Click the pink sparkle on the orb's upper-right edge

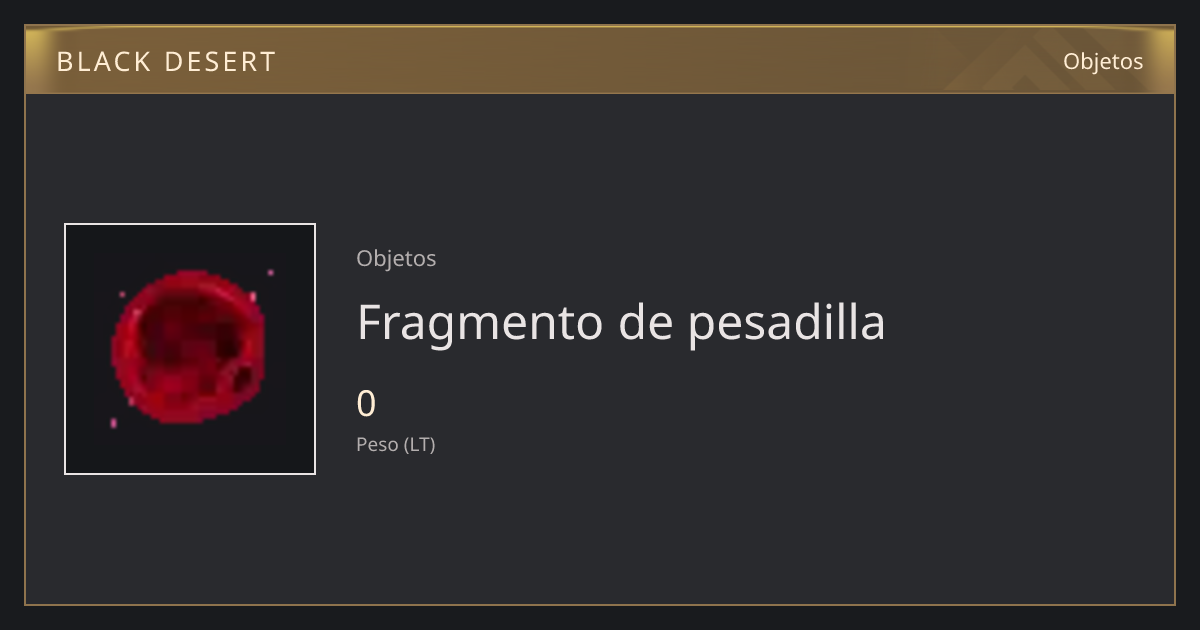coord(252,296)
